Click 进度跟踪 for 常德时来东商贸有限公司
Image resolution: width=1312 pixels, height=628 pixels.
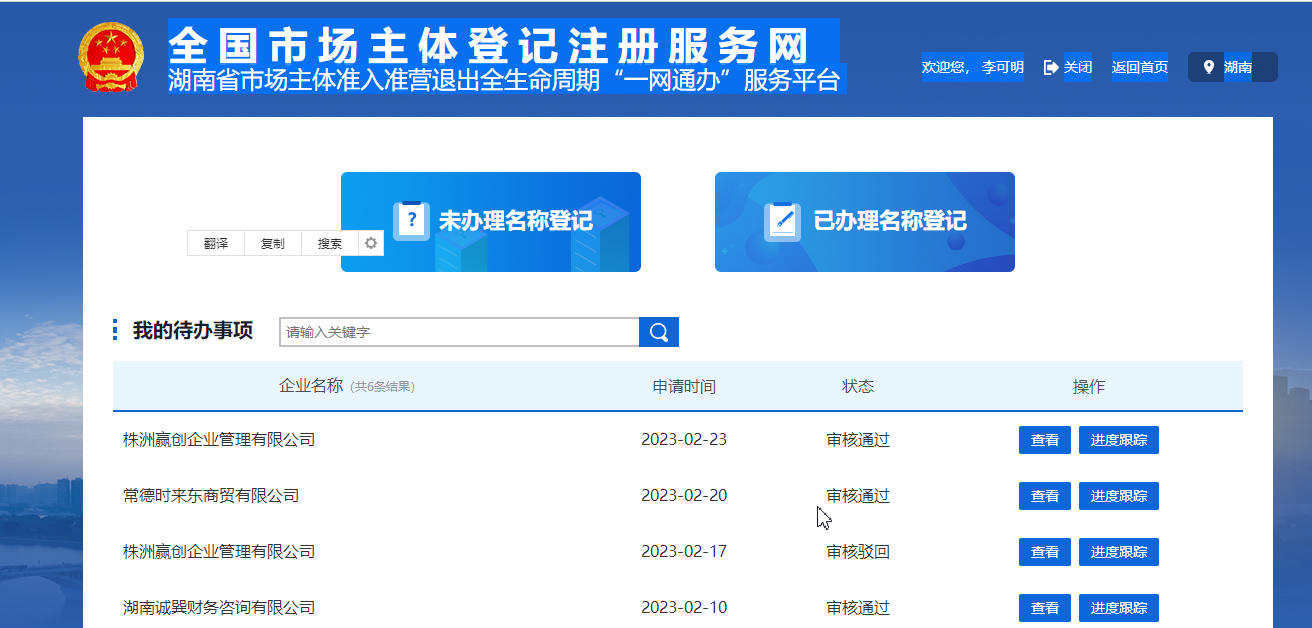(x=1118, y=495)
